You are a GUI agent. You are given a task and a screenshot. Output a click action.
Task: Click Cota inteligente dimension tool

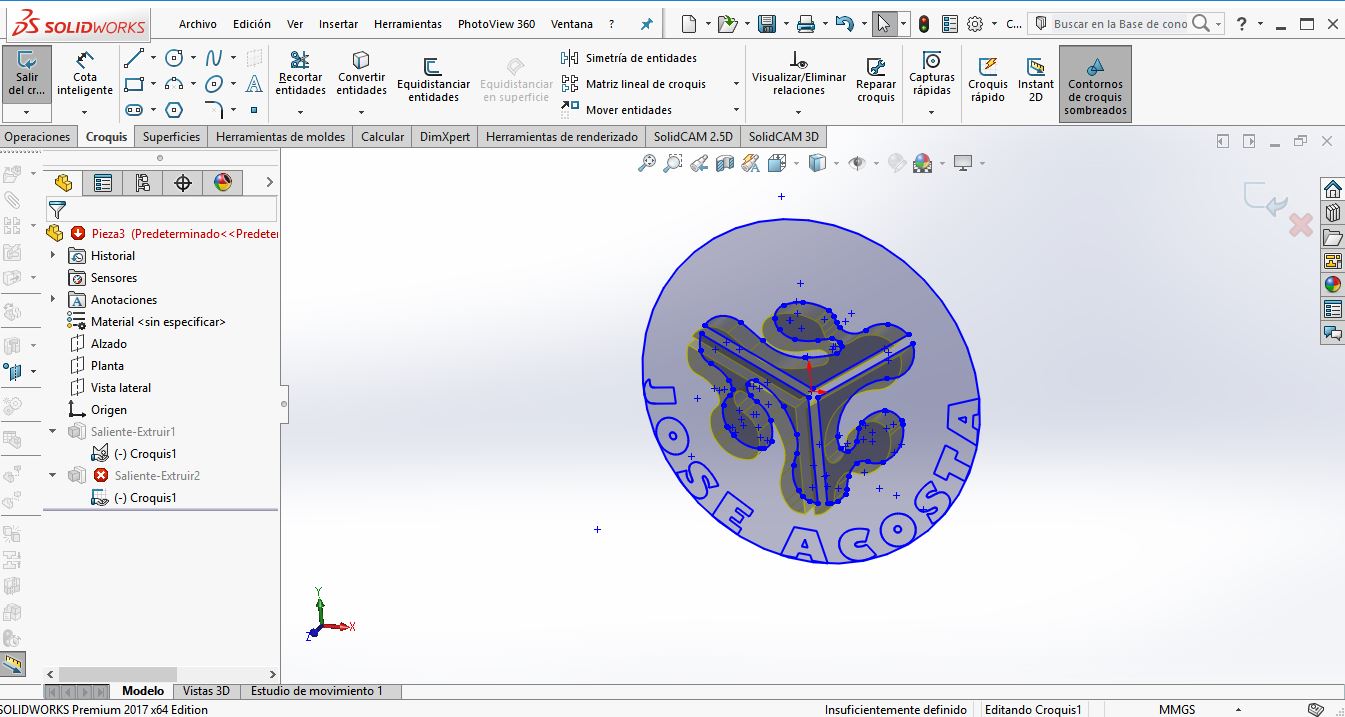pyautogui.click(x=85, y=72)
